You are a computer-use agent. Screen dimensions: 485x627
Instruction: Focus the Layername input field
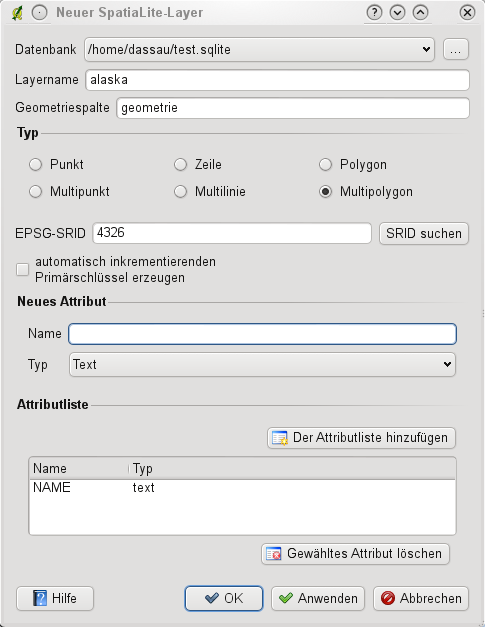tap(277, 80)
